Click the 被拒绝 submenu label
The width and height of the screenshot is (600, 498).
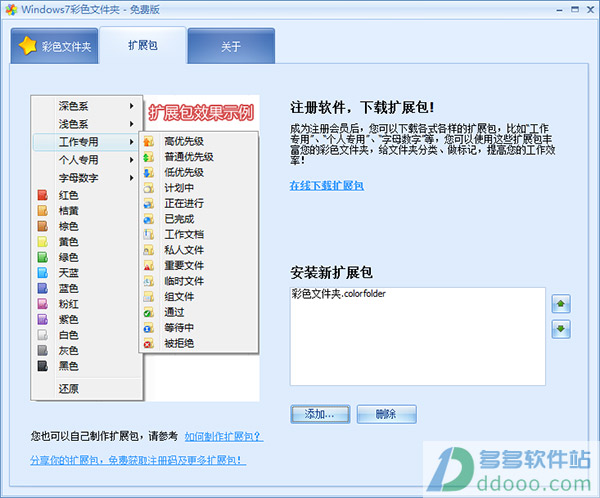click(x=179, y=343)
